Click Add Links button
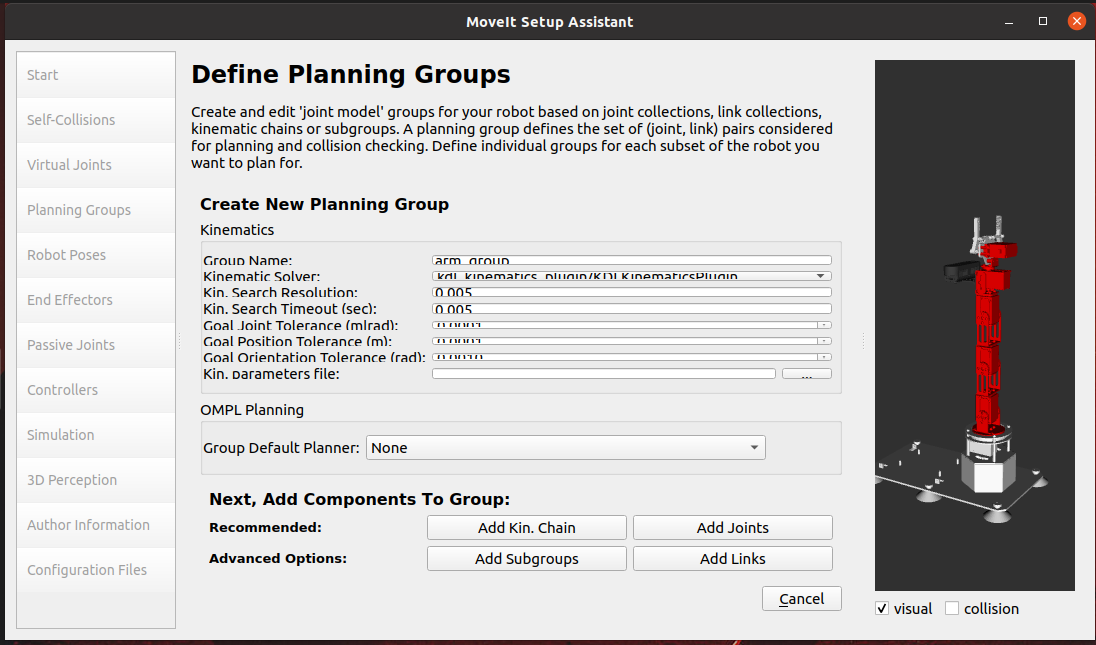1096x645 pixels. coord(733,558)
